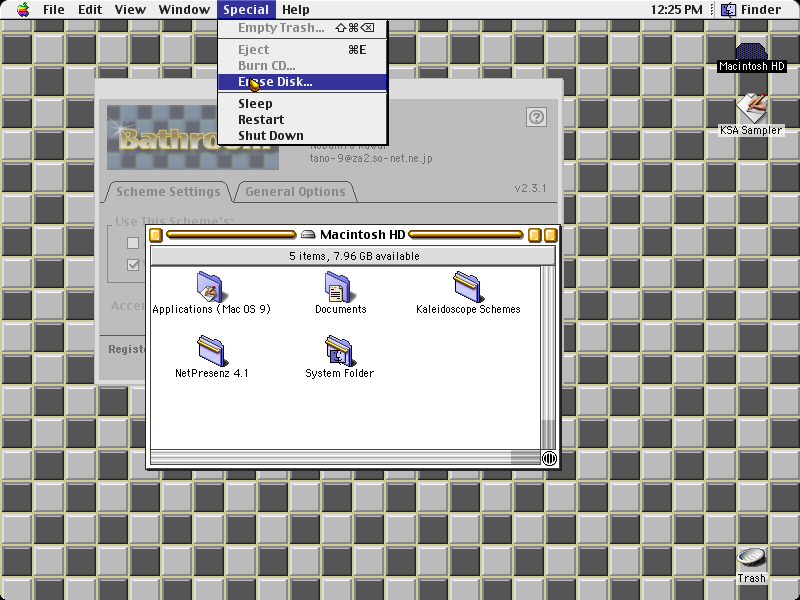Viewport: 800px width, 600px height.
Task: Click the horizontal scrollbar in Macintosh HD window
Action: click(x=345, y=458)
